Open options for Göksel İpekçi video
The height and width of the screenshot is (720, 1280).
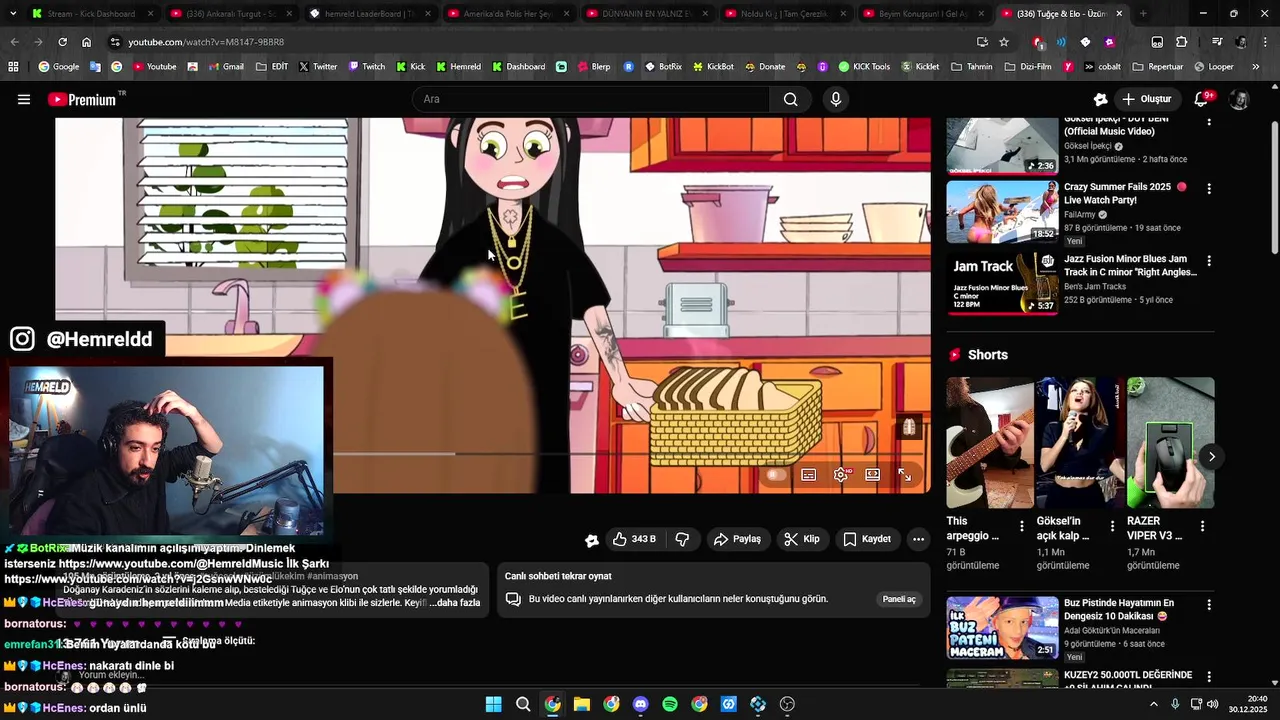tap(1209, 121)
